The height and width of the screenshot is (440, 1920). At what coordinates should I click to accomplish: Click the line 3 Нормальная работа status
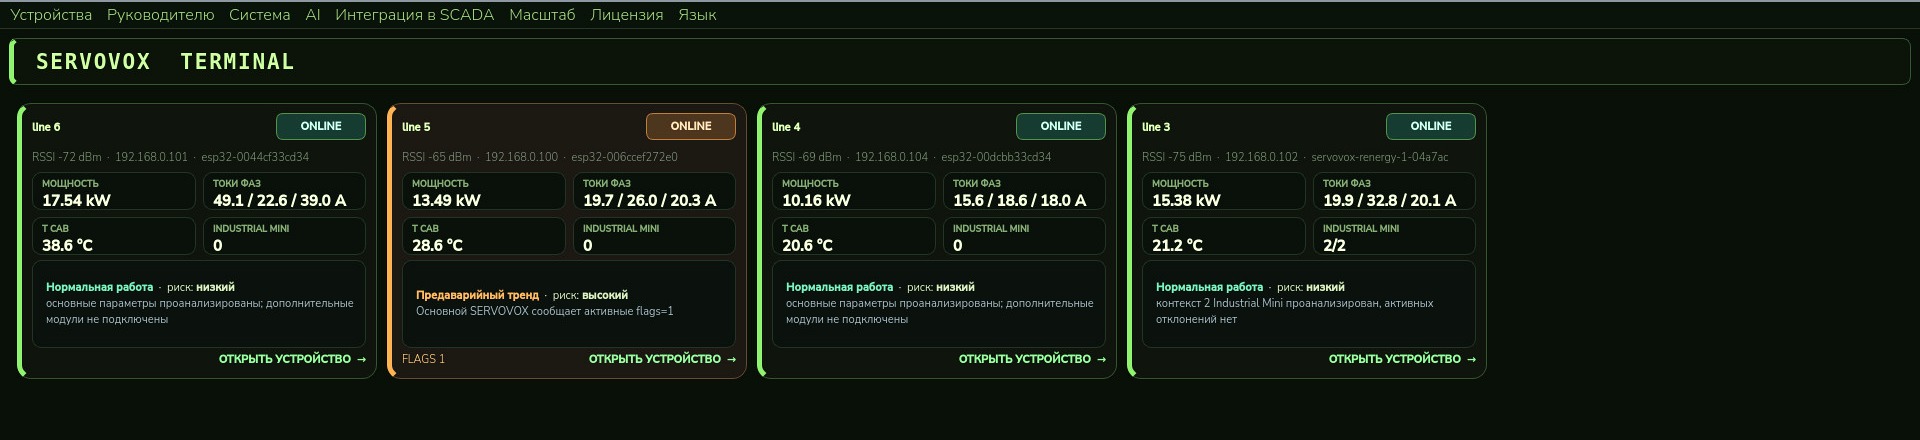click(1209, 287)
